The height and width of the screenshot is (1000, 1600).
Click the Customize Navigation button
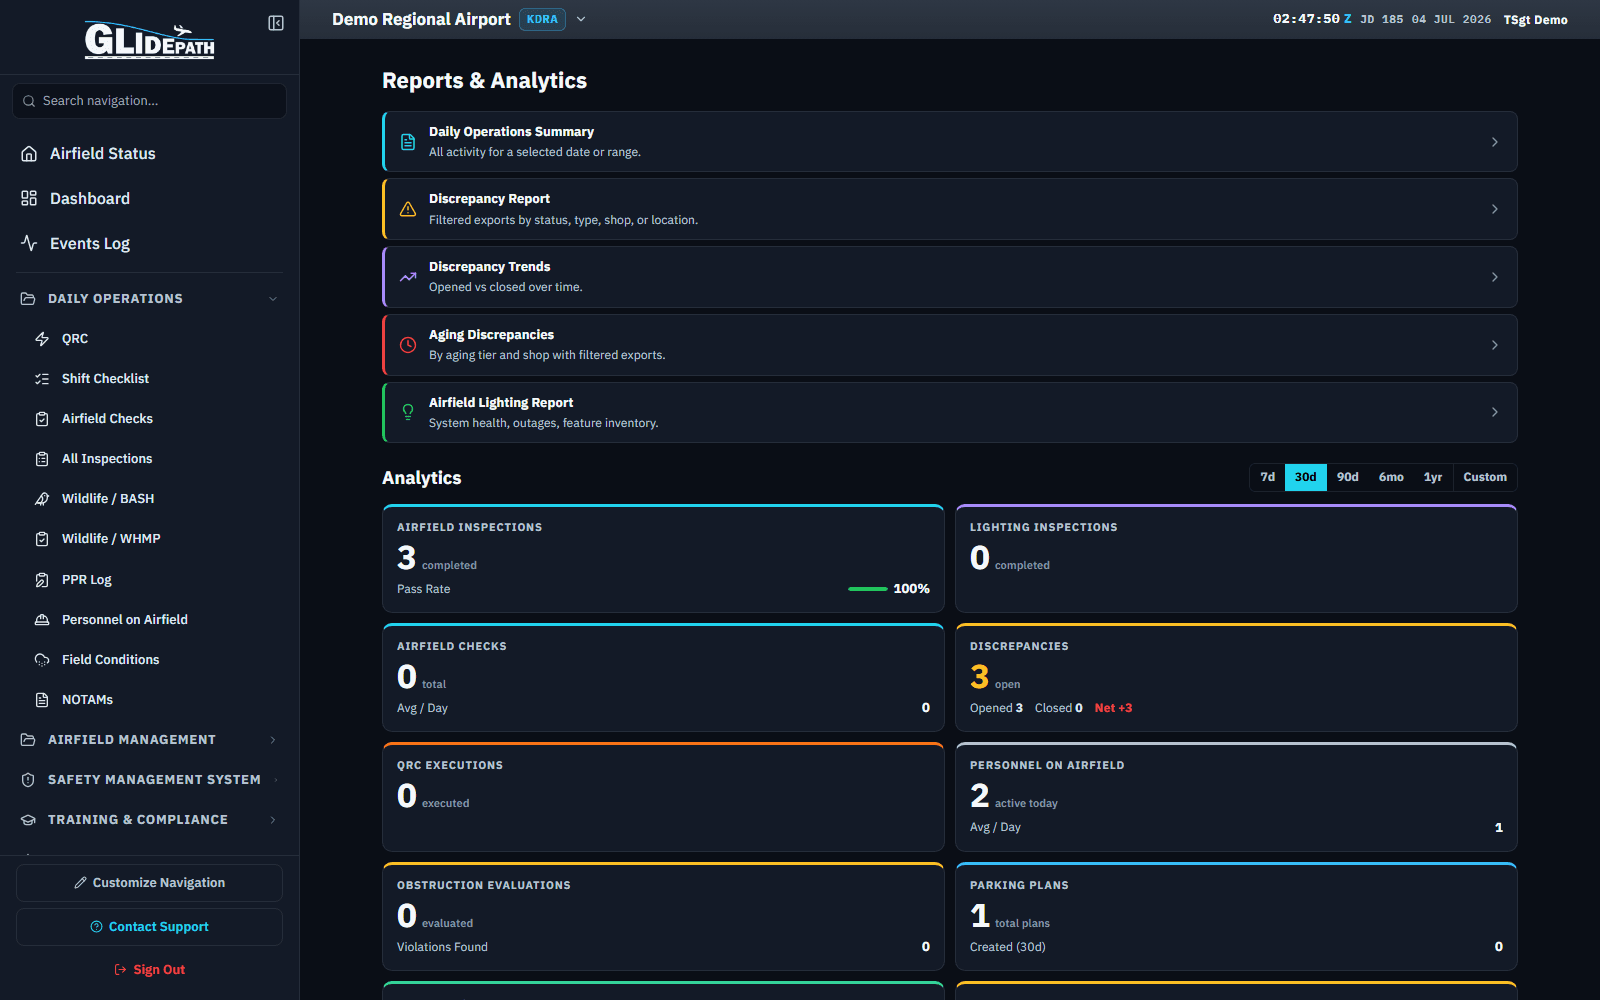click(149, 883)
